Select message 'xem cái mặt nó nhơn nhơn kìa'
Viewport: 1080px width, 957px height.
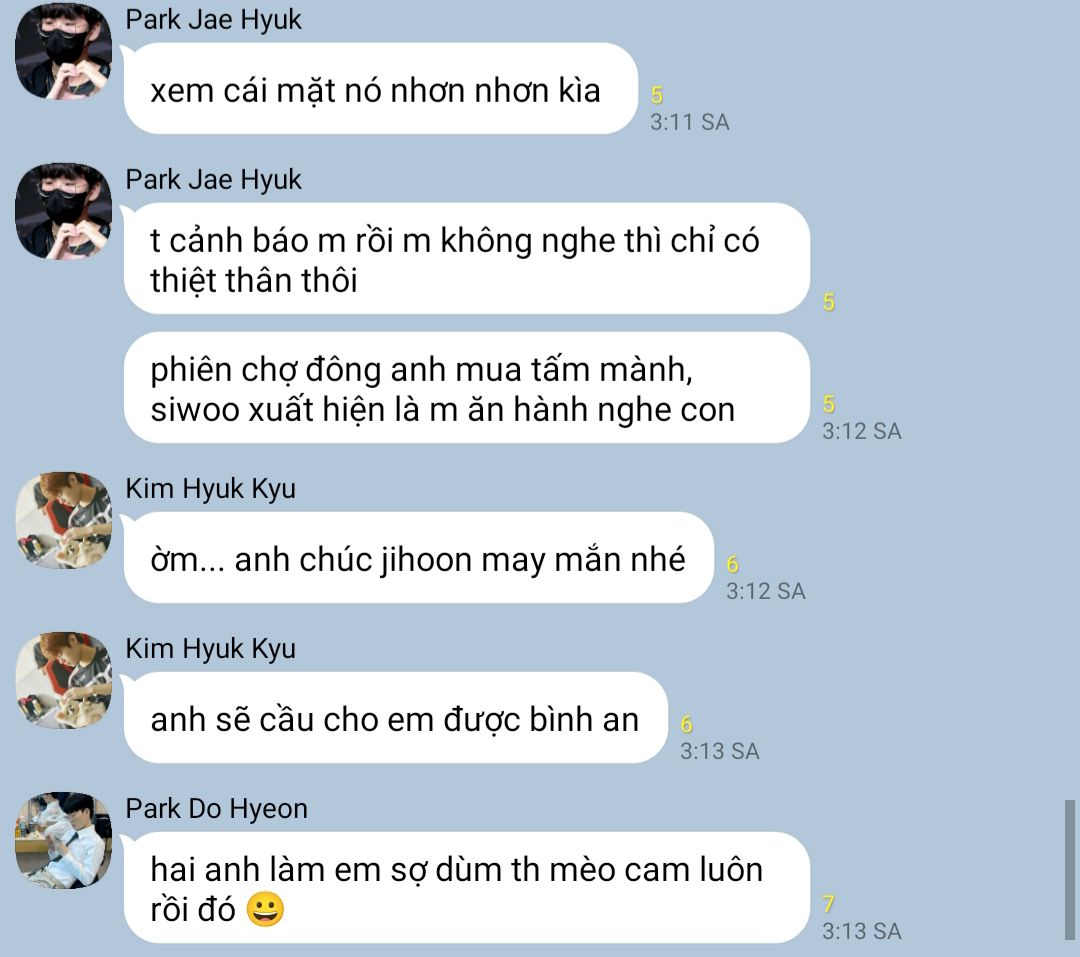(x=380, y=89)
